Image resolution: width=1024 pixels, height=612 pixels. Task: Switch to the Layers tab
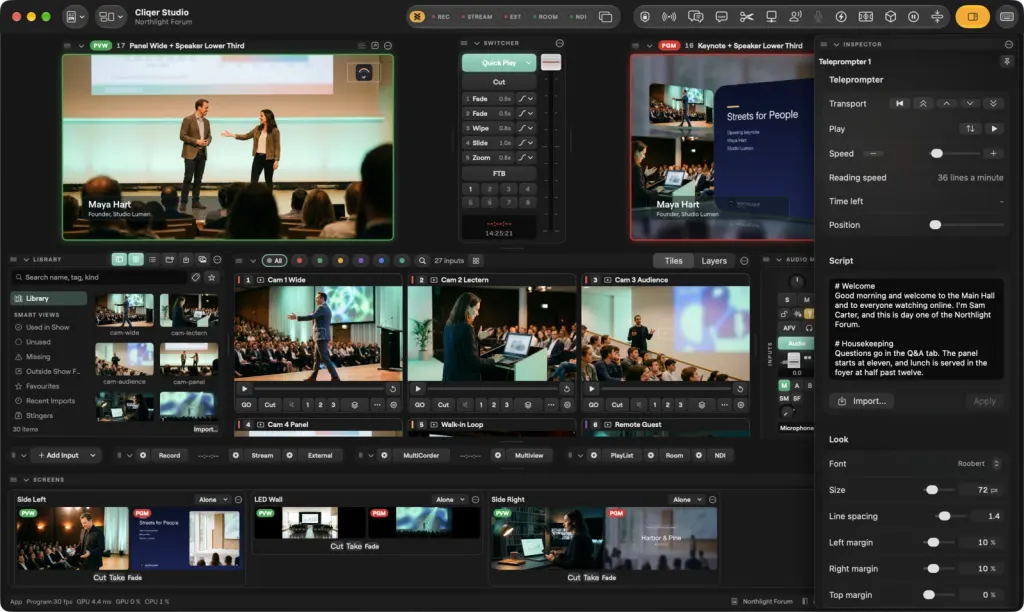click(714, 261)
